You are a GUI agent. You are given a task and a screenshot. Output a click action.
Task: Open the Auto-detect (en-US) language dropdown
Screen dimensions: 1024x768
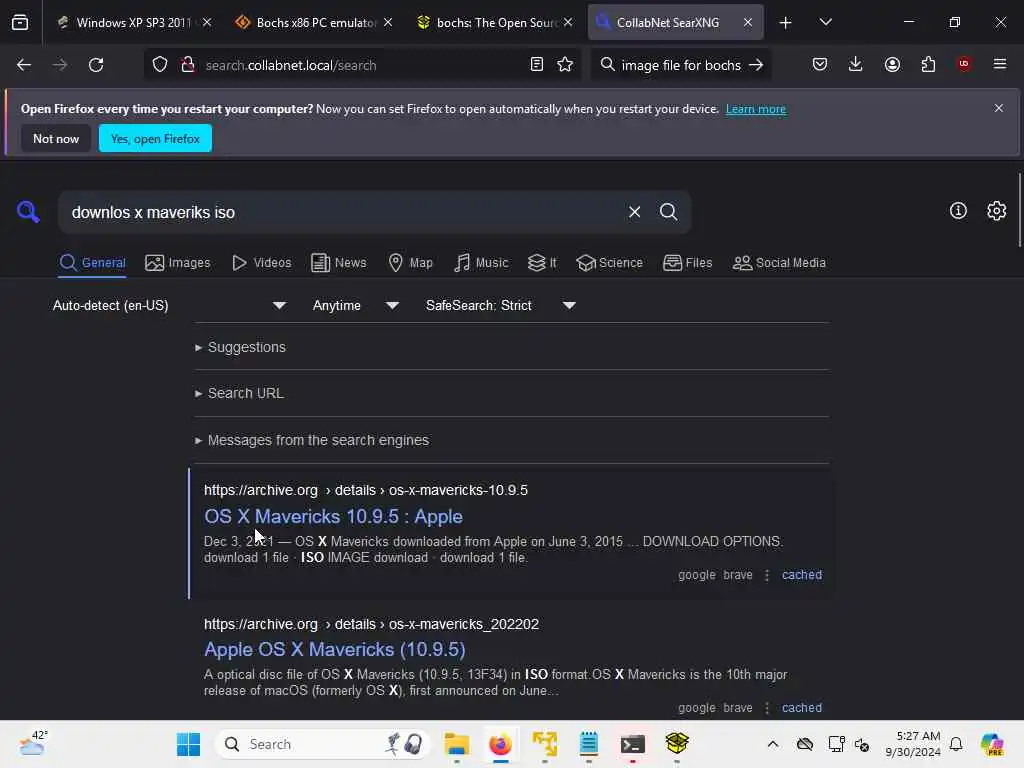(169, 305)
